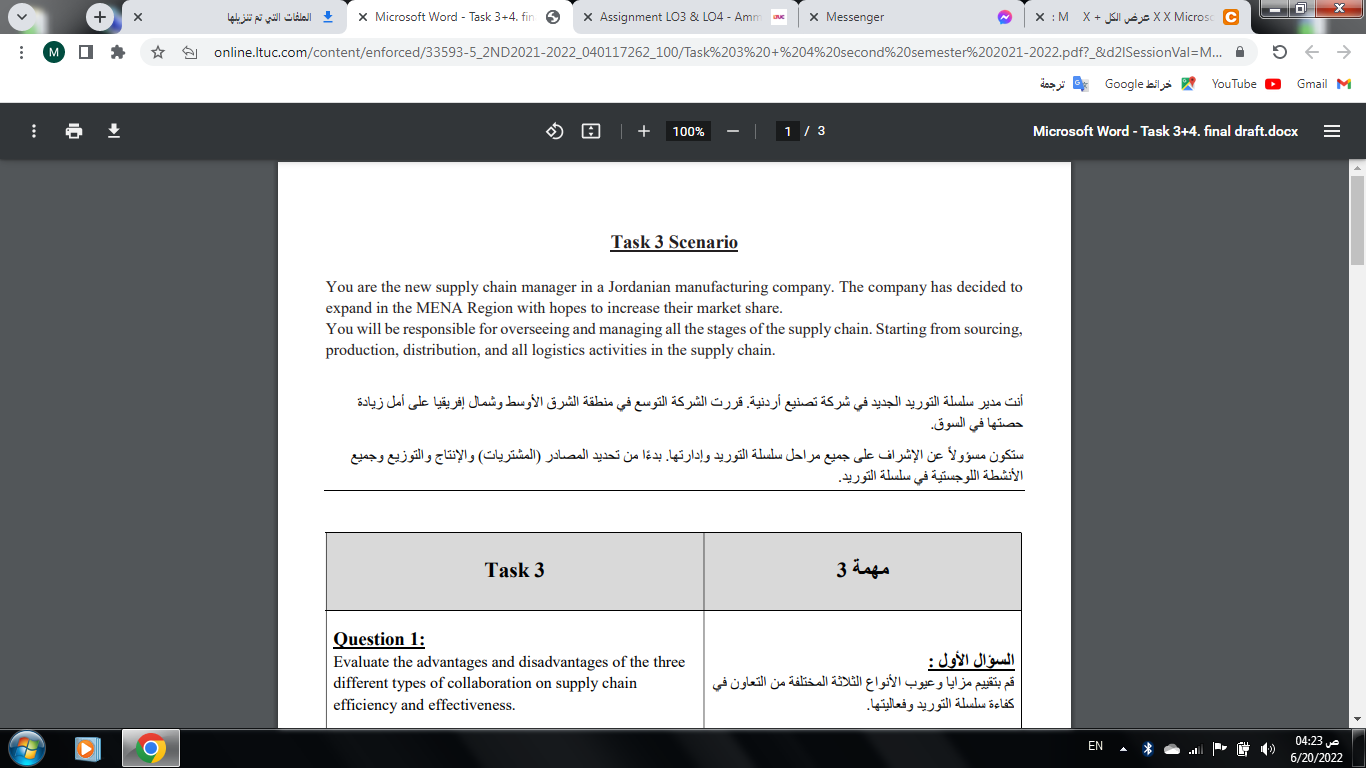Image resolution: width=1366 pixels, height=768 pixels.
Task: Download the Task 3+4 PDF file
Action: click(x=114, y=131)
